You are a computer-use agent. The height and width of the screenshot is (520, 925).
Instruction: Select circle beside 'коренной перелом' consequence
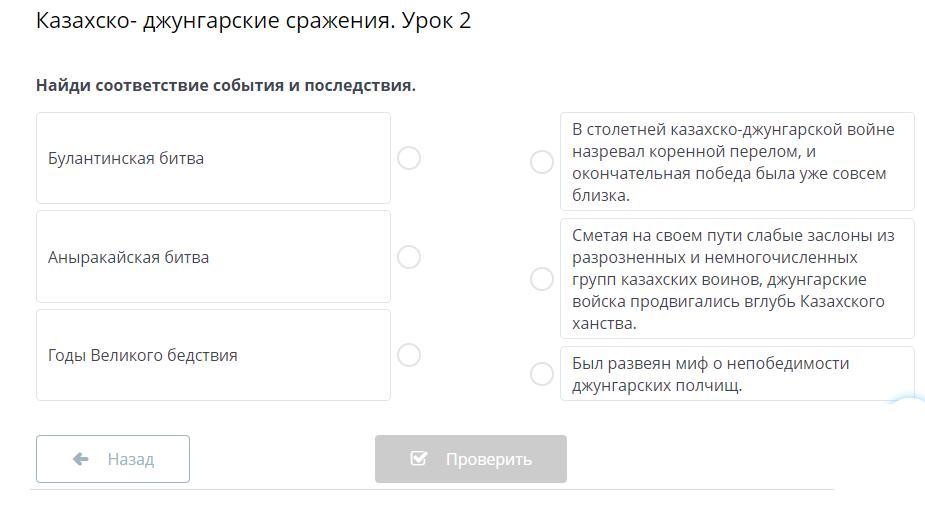click(x=542, y=162)
